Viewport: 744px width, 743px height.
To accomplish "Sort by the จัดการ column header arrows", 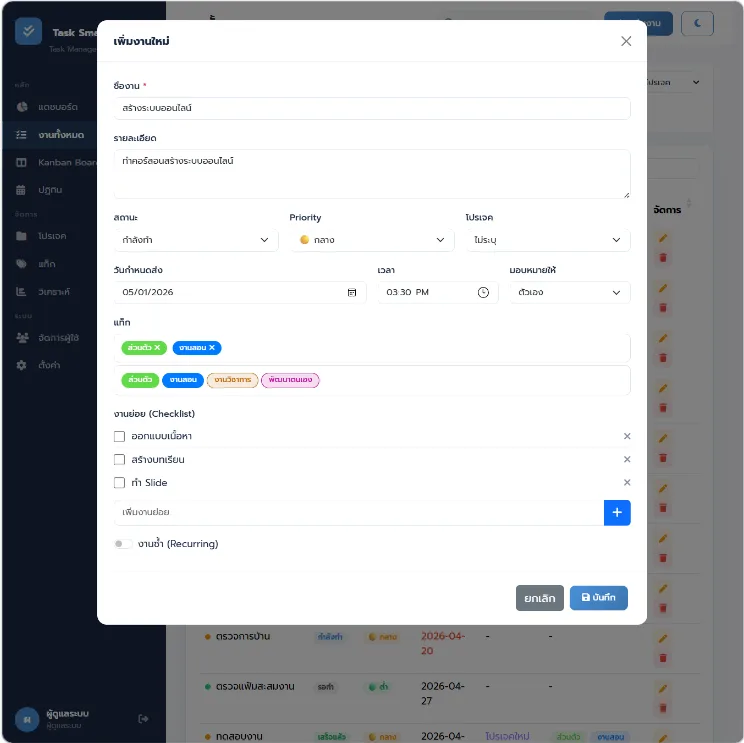I will (688, 204).
